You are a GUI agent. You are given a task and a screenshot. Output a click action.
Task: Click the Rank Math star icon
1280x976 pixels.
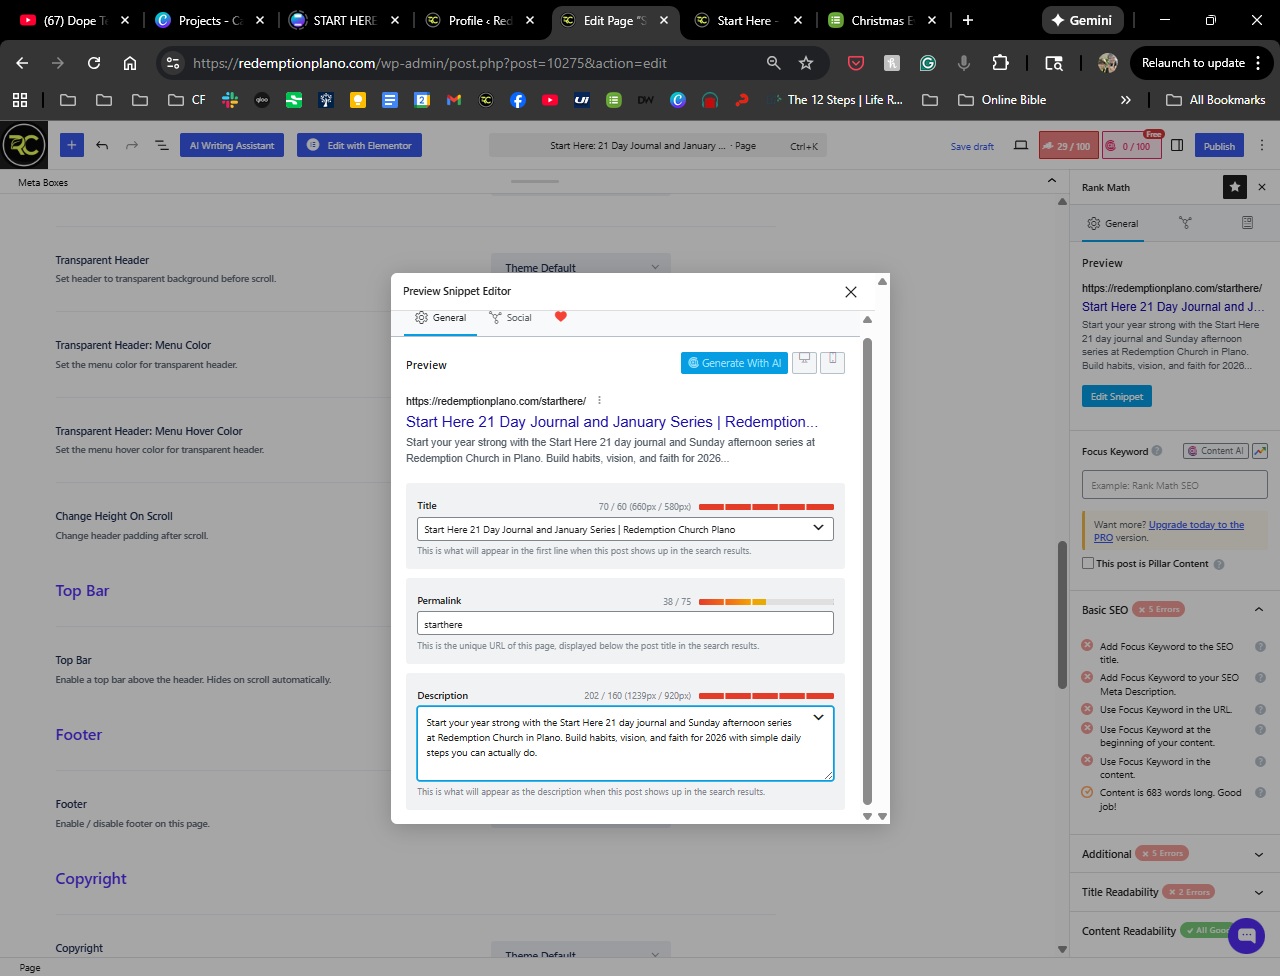click(x=1235, y=187)
